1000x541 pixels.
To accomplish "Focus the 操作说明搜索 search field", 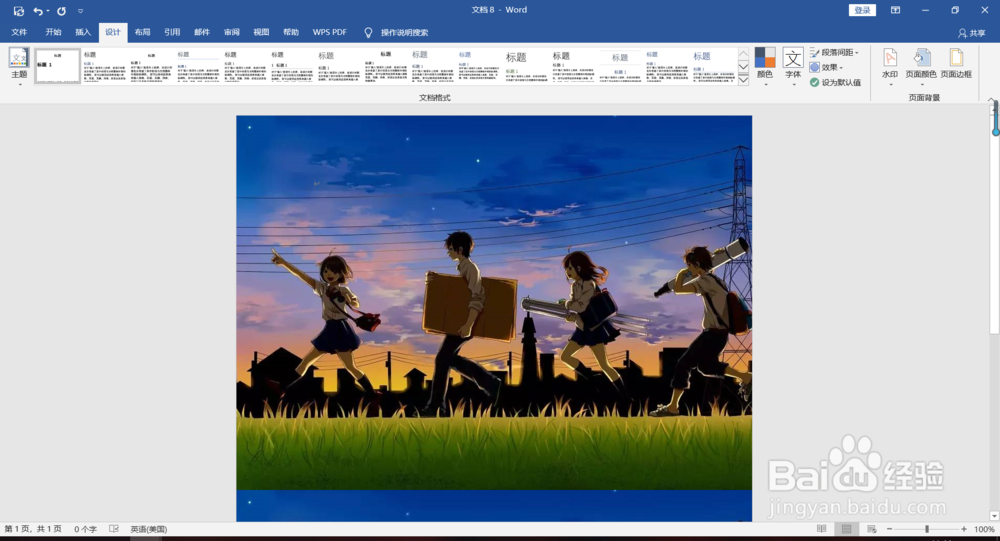I will click(404, 33).
